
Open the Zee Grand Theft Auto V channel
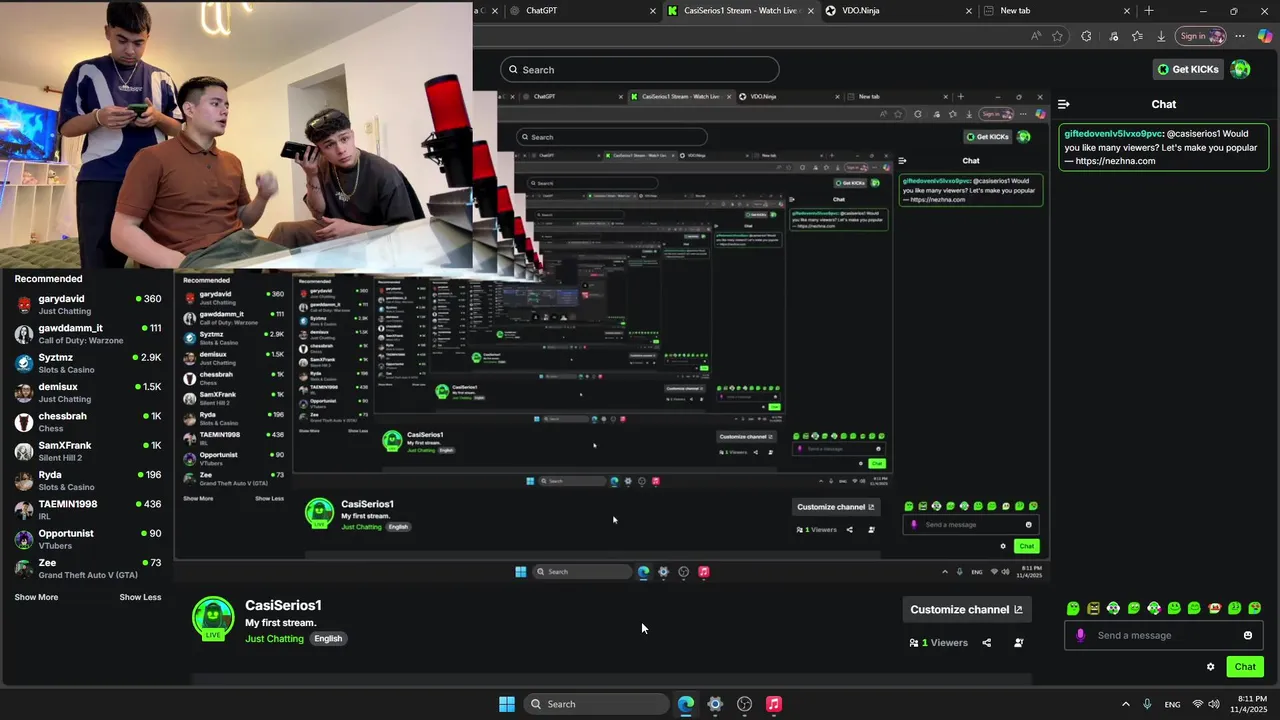[88, 568]
